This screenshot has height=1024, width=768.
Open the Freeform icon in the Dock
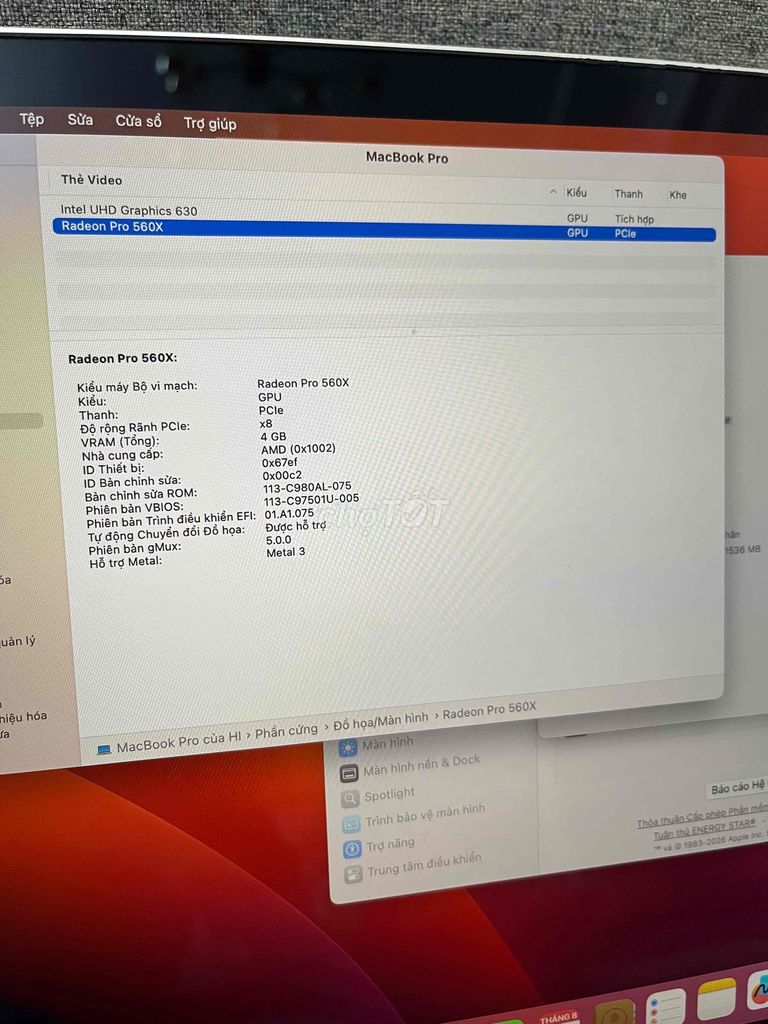click(x=758, y=991)
